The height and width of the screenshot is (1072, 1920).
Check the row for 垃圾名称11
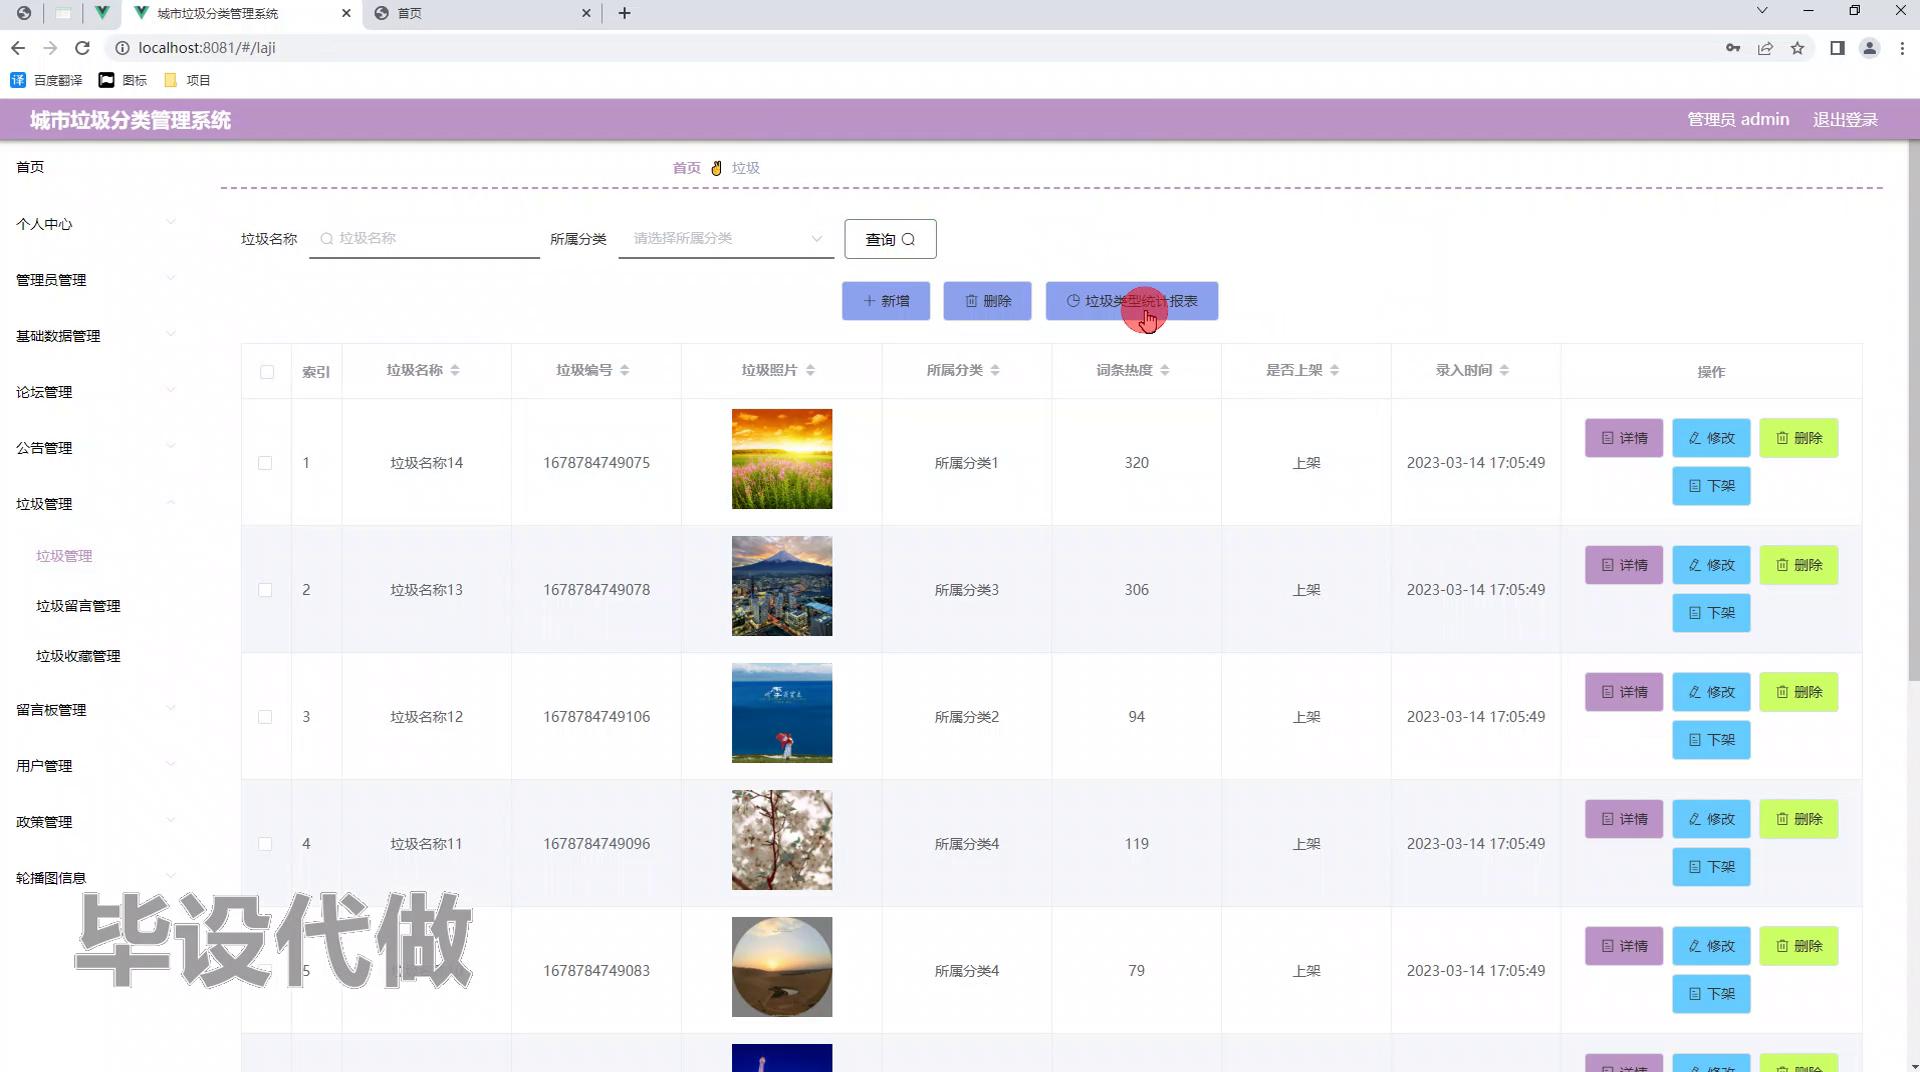[265, 844]
